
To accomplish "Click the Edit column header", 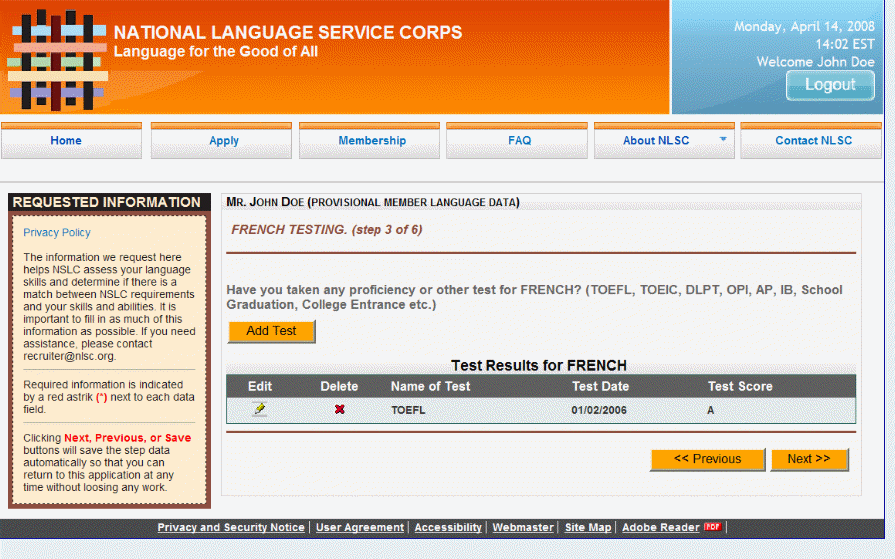I will click(x=260, y=387).
